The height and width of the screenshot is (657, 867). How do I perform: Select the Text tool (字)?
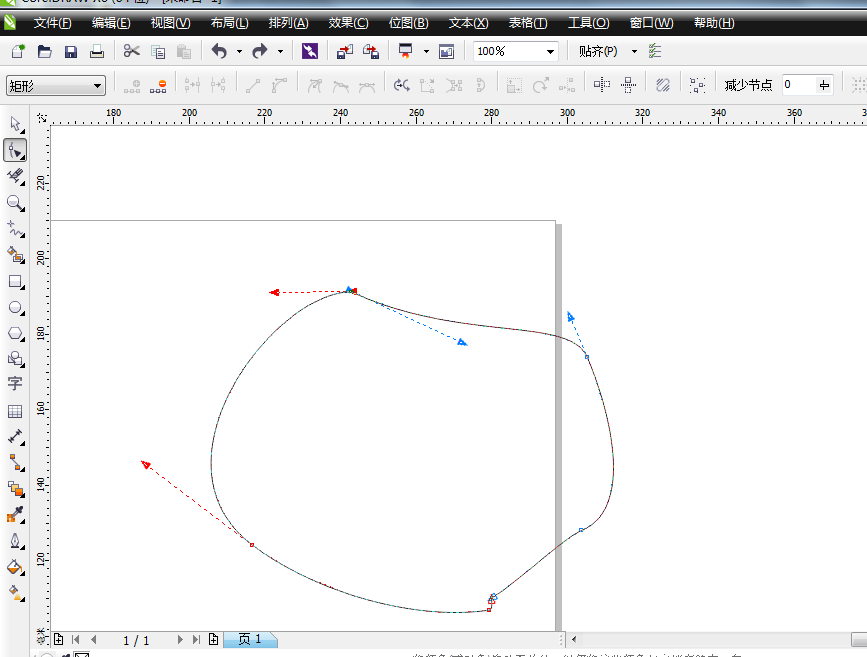(x=15, y=384)
